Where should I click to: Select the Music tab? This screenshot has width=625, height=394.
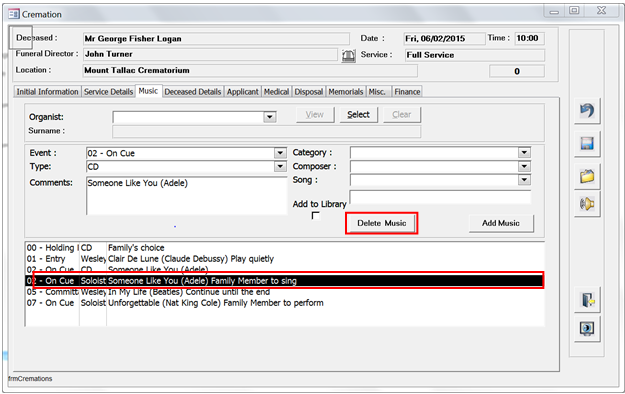click(x=148, y=91)
